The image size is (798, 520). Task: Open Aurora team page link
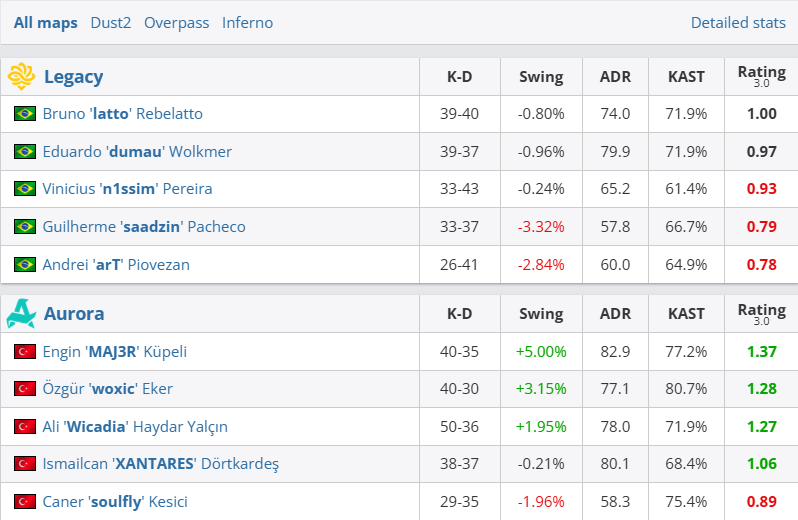[x=74, y=314]
